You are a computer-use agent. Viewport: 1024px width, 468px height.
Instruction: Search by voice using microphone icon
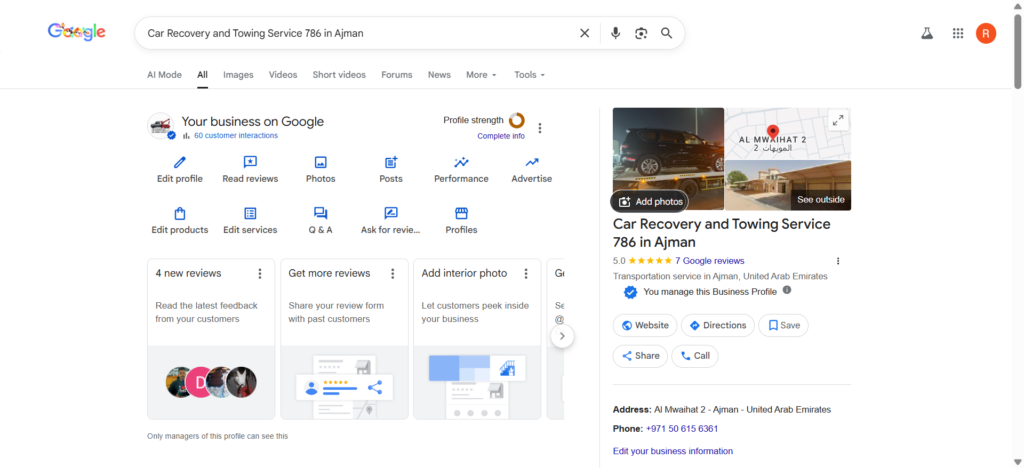[616, 33]
